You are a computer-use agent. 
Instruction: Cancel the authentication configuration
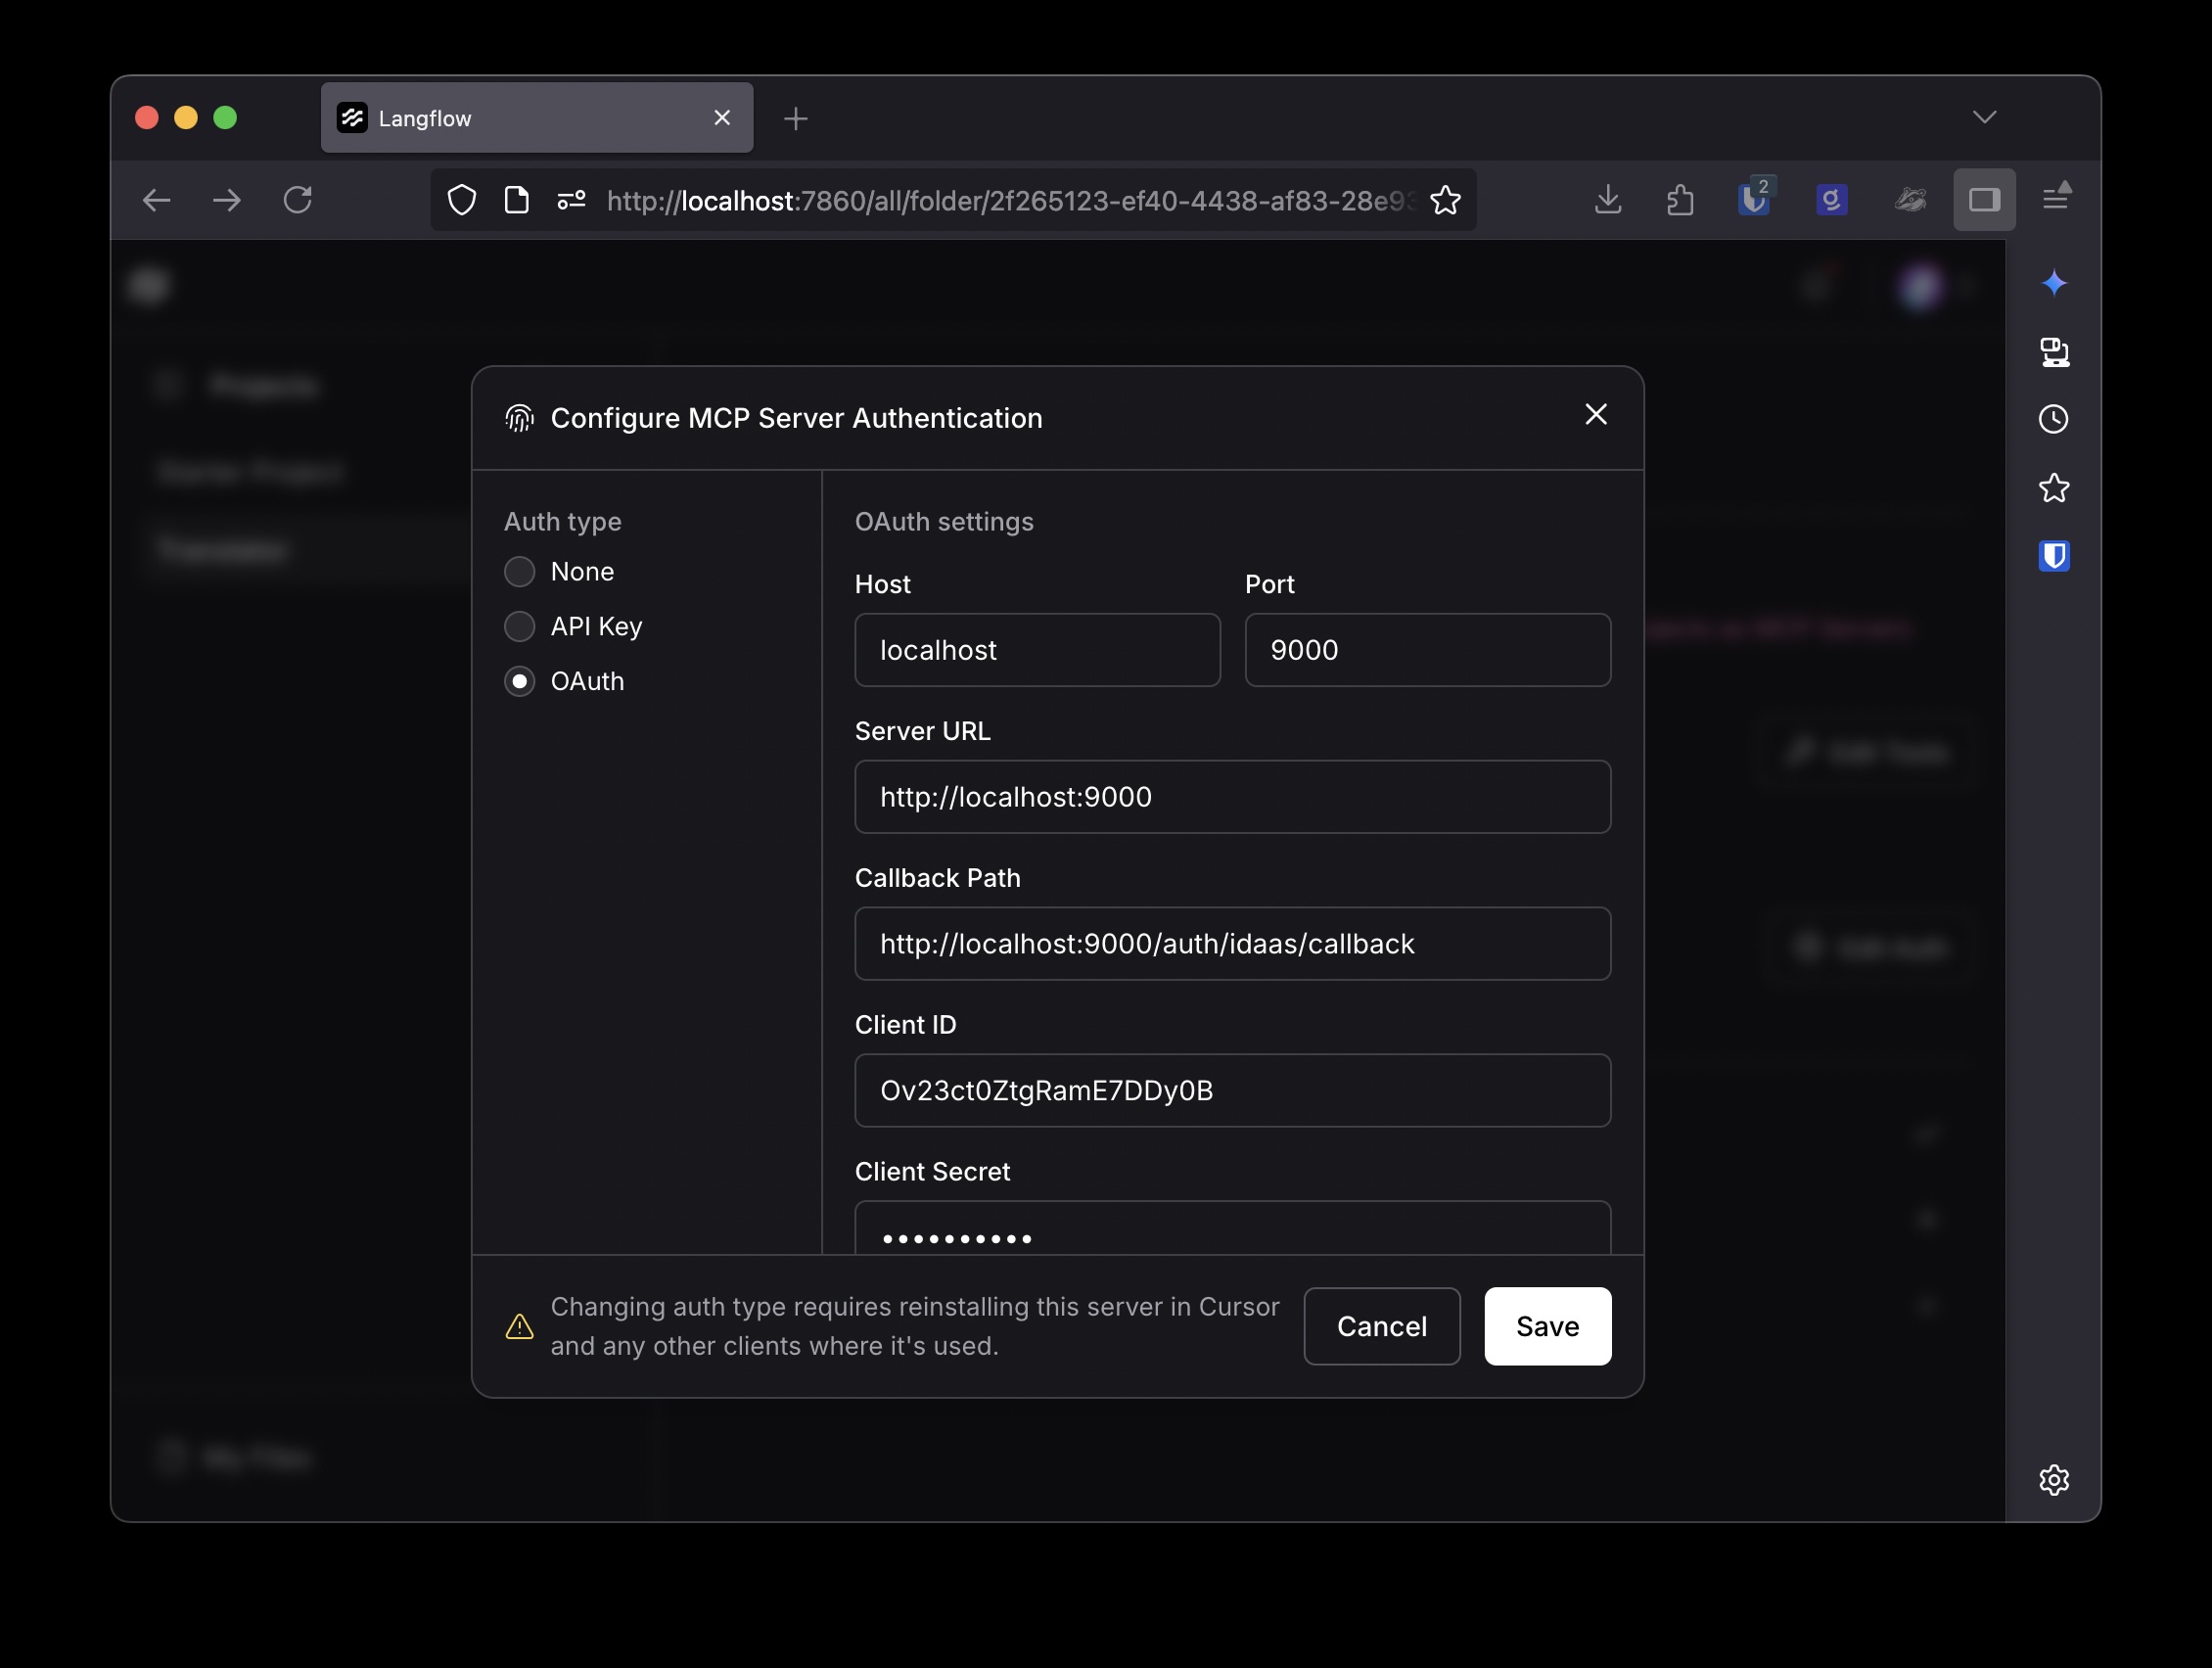(x=1381, y=1326)
